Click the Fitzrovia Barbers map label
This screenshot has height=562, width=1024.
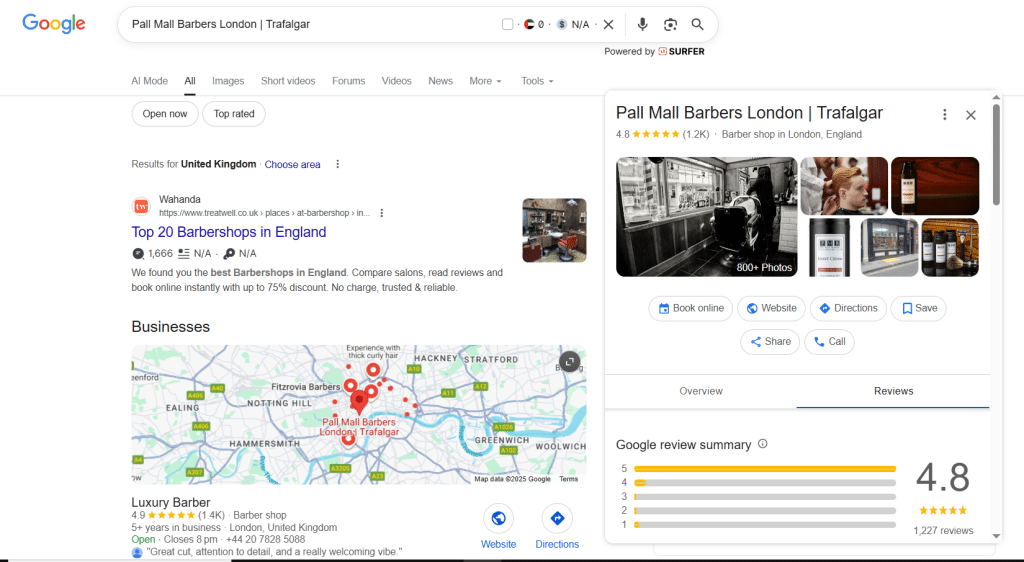[x=306, y=387]
